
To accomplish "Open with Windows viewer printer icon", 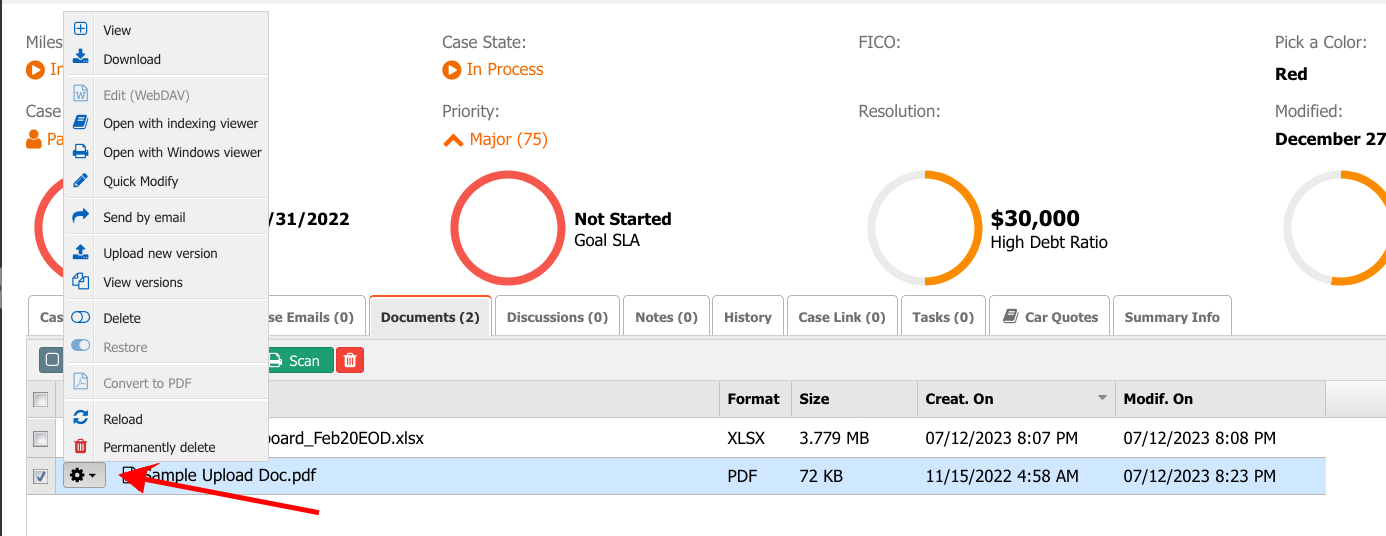I will [x=81, y=152].
